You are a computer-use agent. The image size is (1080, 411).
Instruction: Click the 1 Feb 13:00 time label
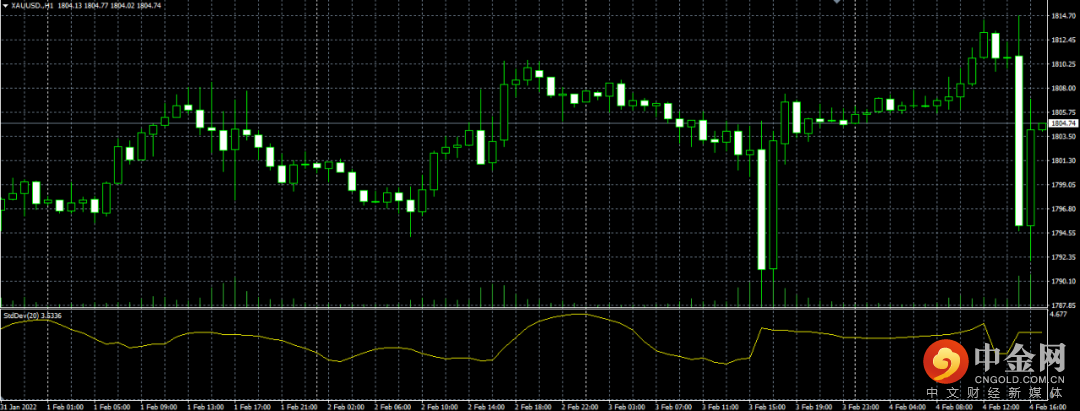(205, 406)
